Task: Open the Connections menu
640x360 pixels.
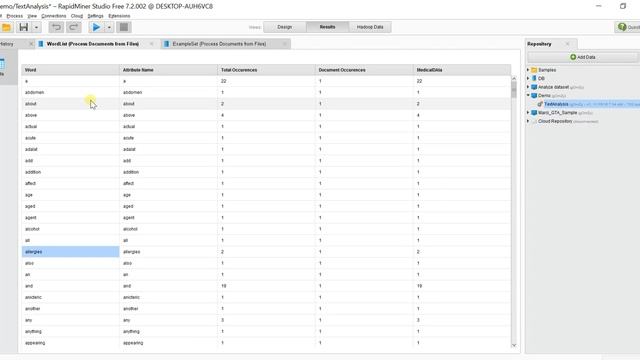Action: tap(53, 16)
